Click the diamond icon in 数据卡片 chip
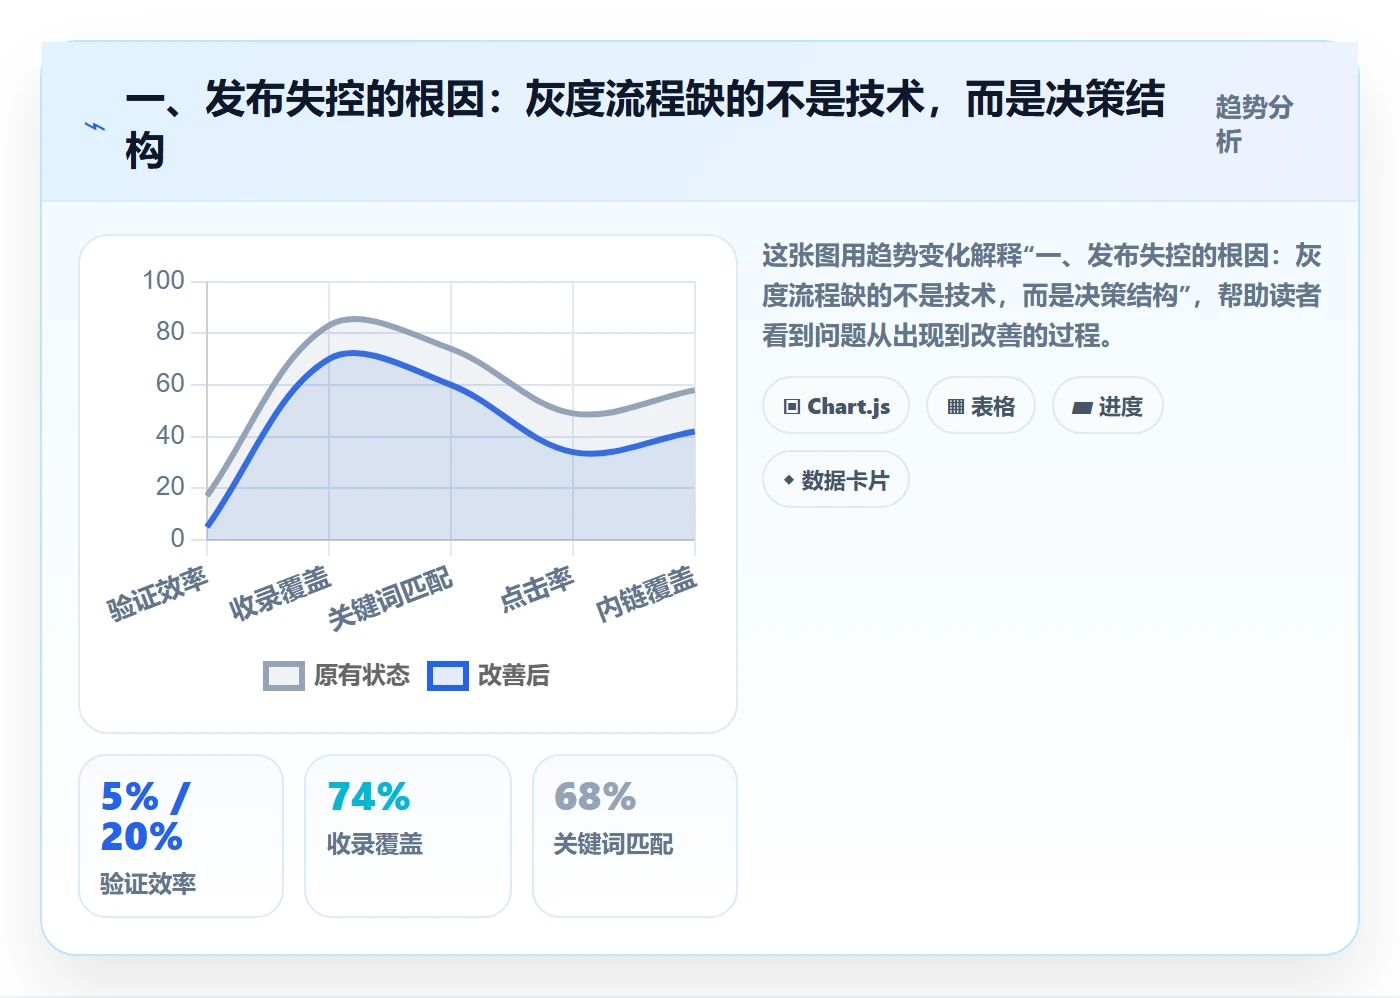Image resolution: width=1400 pixels, height=998 pixels. coord(789,480)
